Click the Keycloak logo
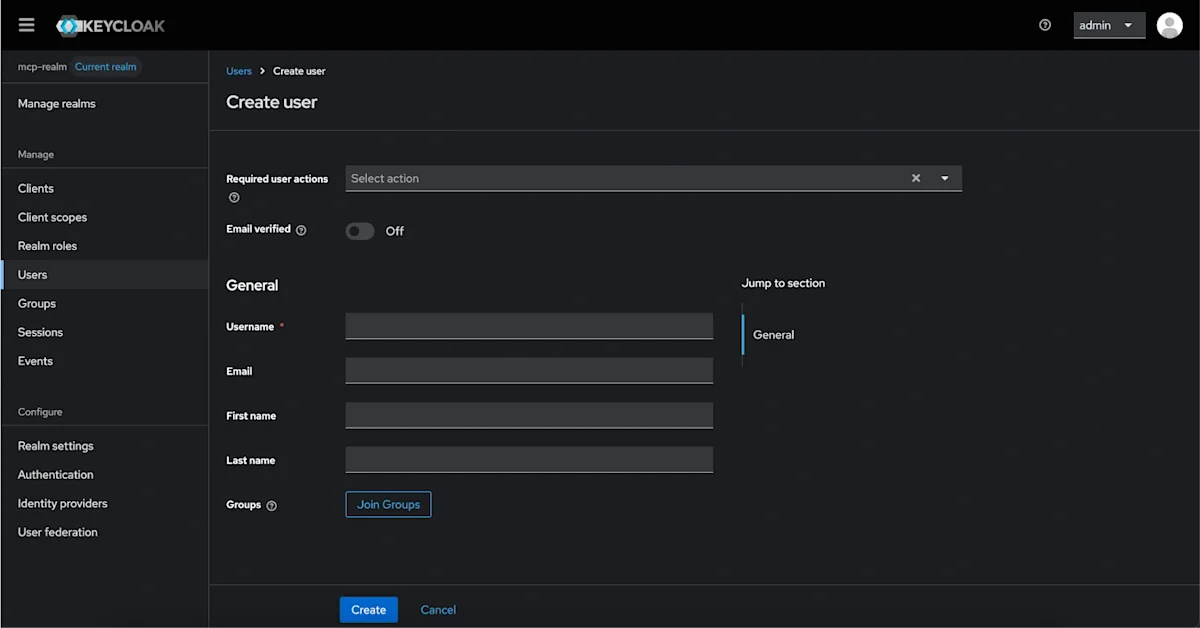The height and width of the screenshot is (628, 1200). [110, 26]
